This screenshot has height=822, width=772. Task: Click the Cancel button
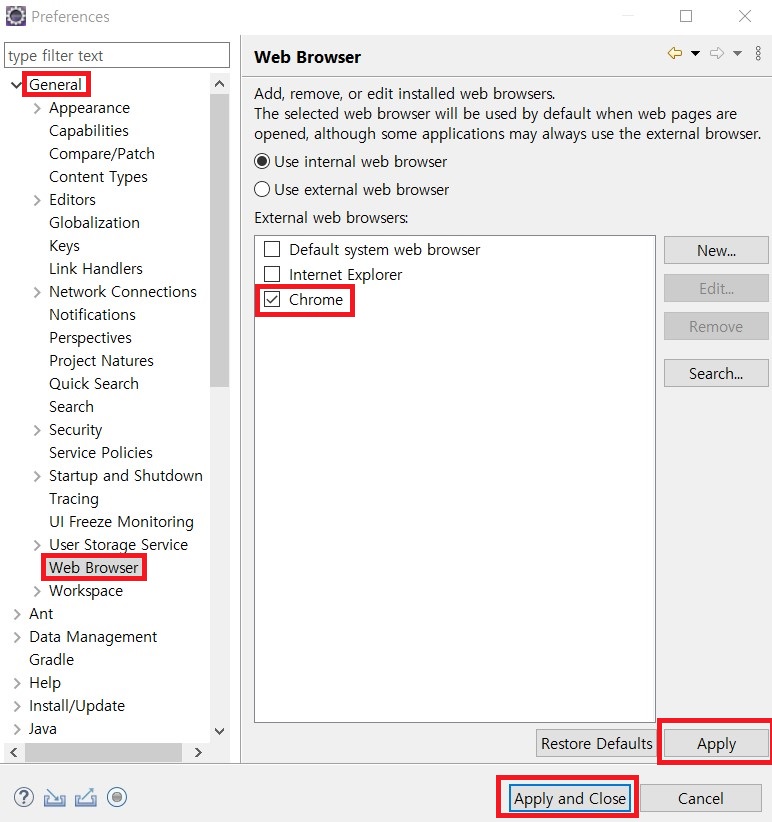701,798
